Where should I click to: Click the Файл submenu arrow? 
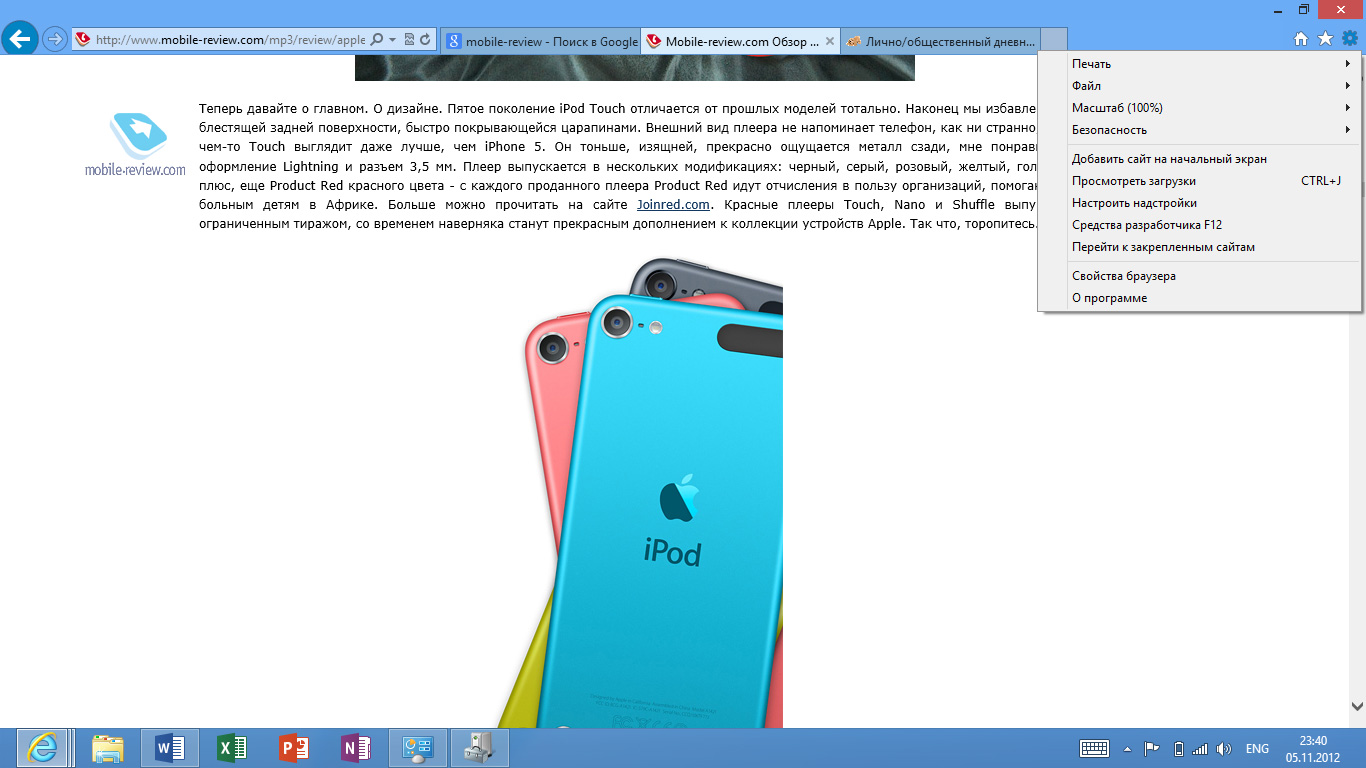pyautogui.click(x=1348, y=86)
